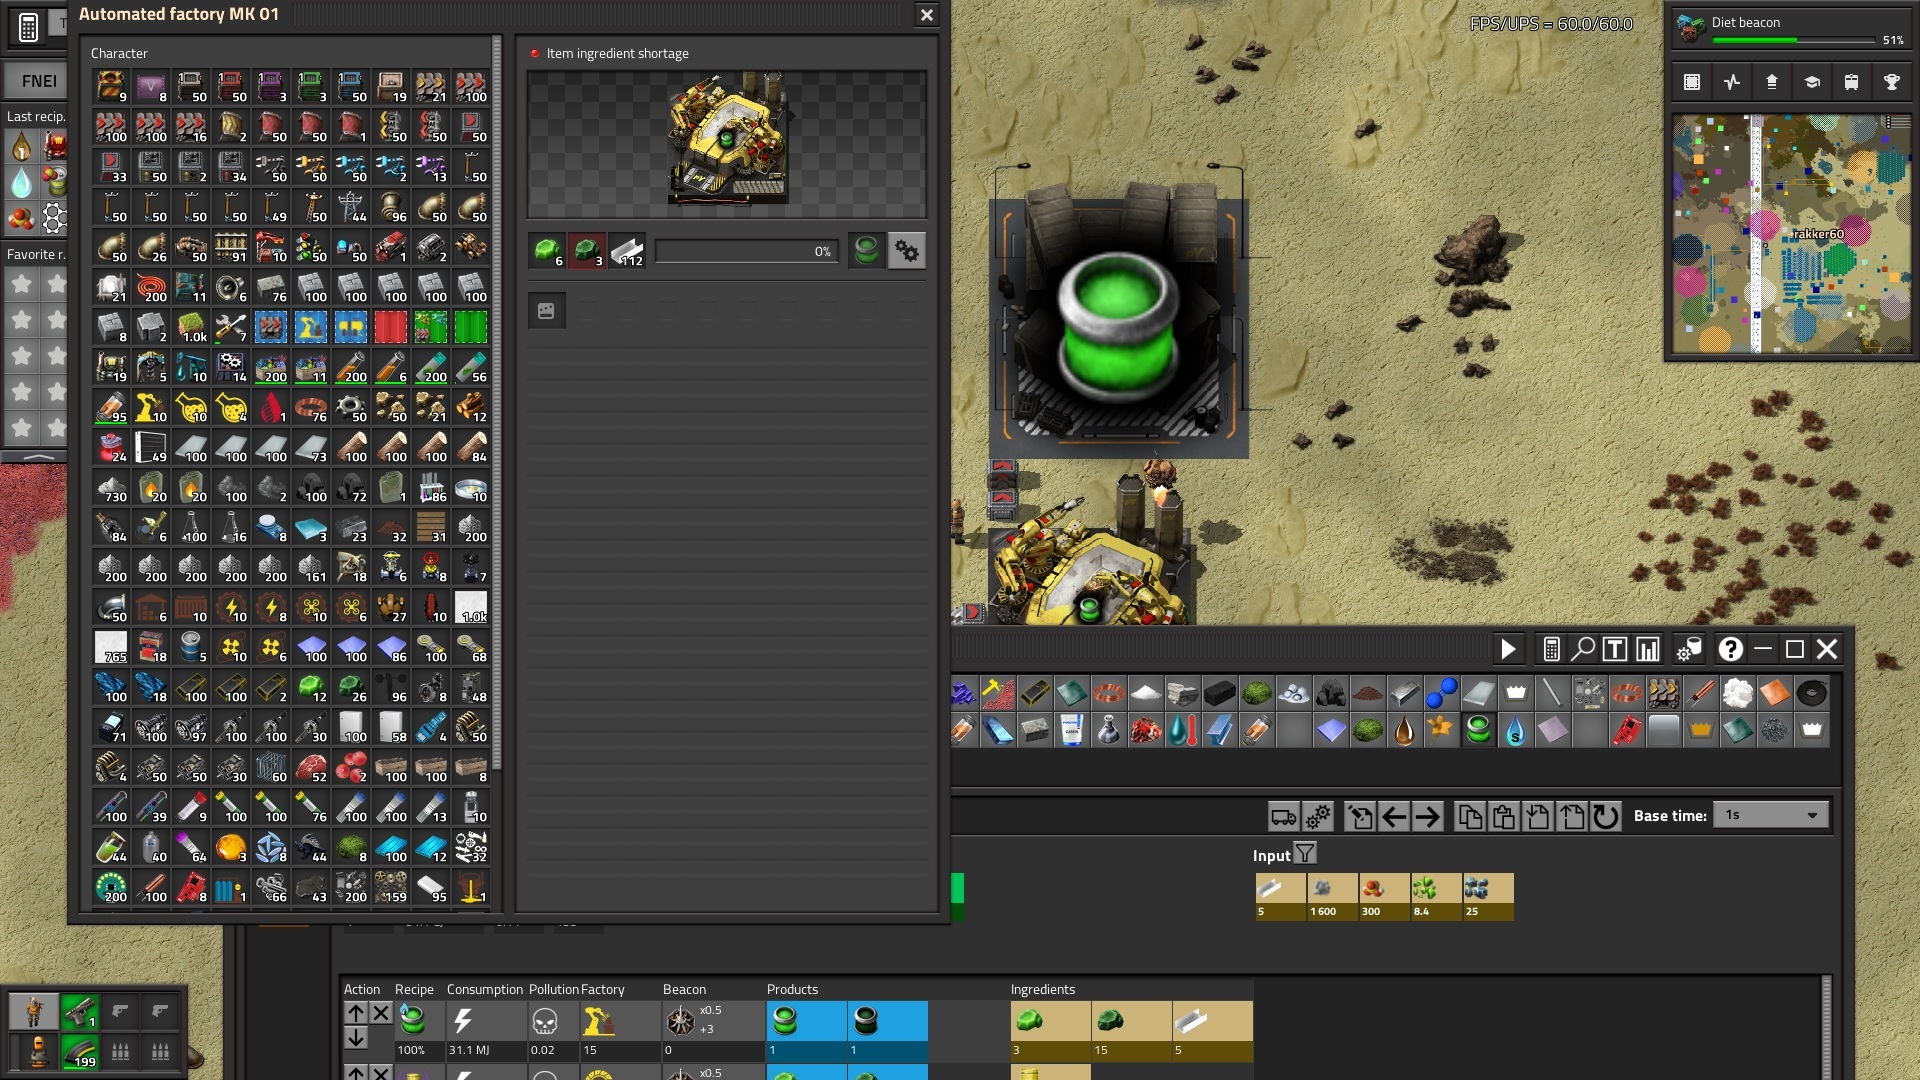The width and height of the screenshot is (1920, 1080).
Task: Select the ammo slot showing 199
Action: point(79,1052)
